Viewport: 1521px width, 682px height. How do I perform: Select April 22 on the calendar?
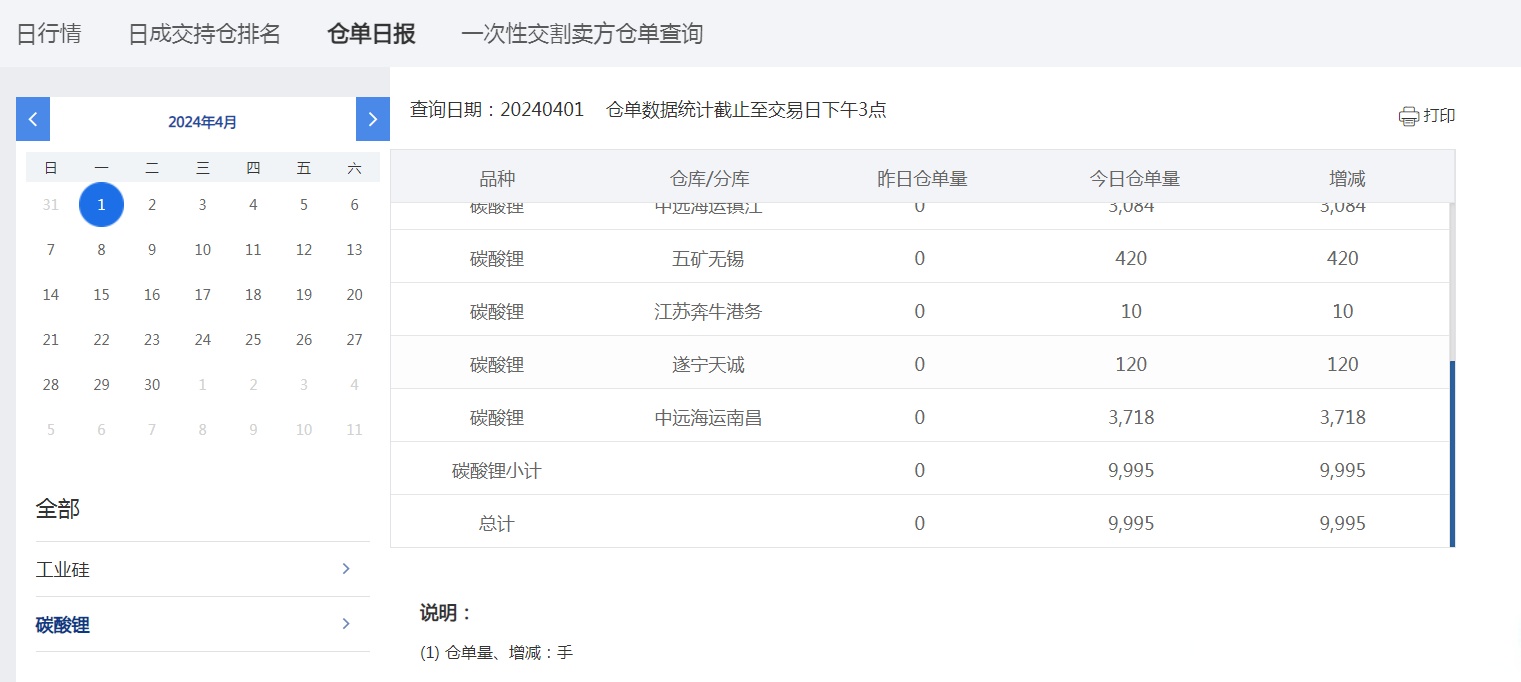(x=101, y=339)
